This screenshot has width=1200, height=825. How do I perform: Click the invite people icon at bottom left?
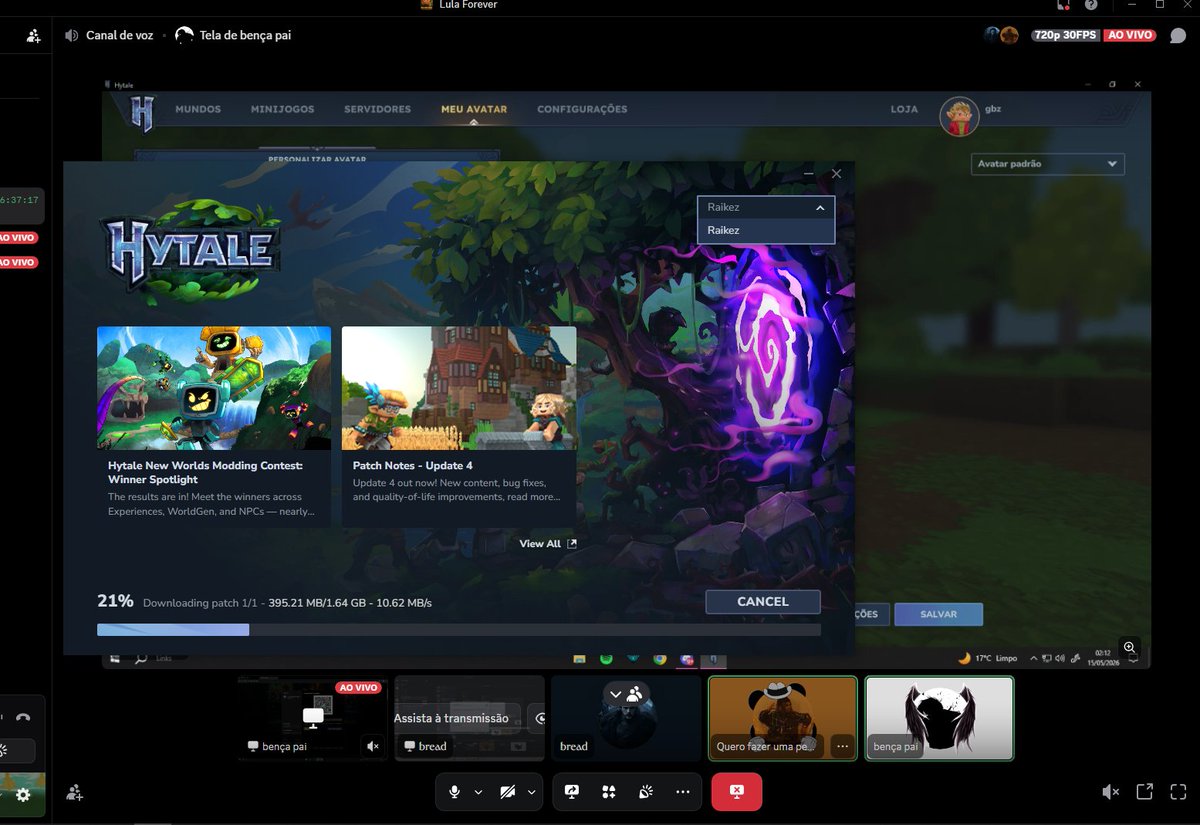75,792
